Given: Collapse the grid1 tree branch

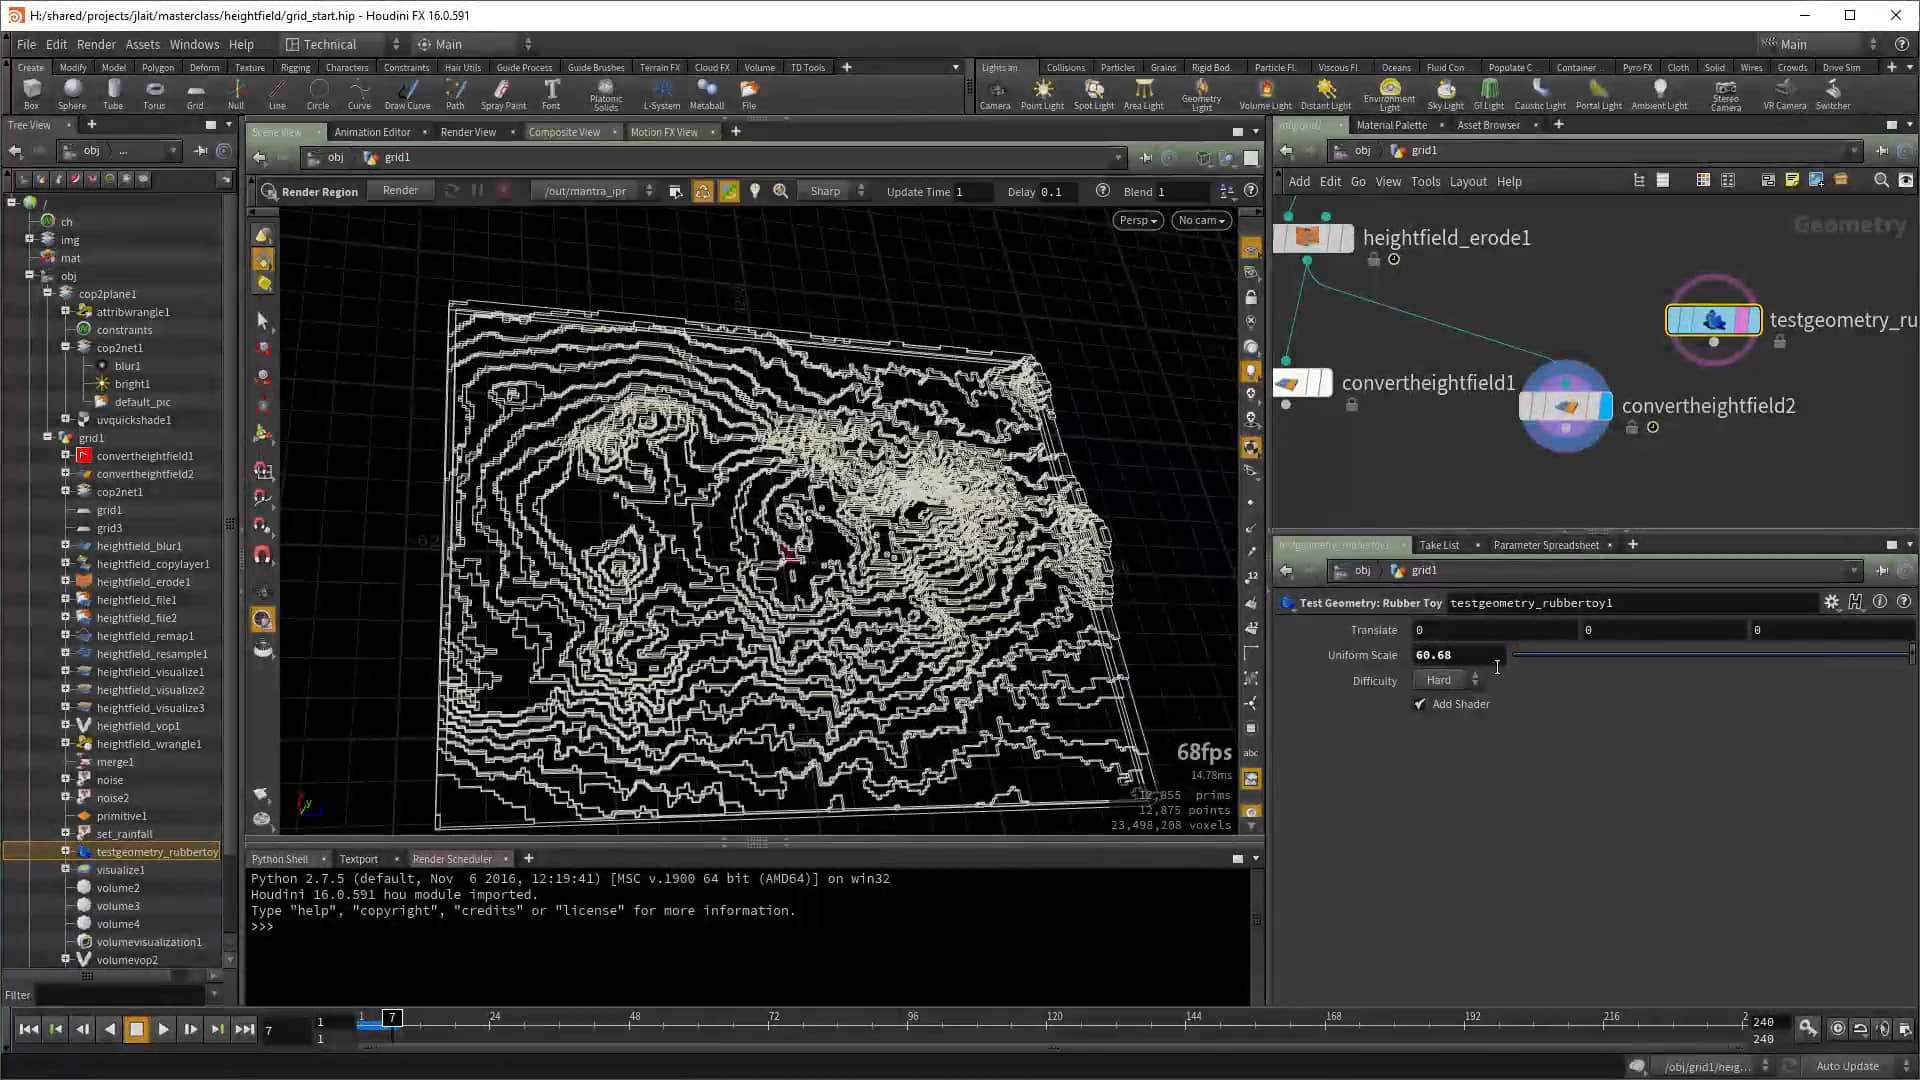Looking at the screenshot, I should point(48,437).
